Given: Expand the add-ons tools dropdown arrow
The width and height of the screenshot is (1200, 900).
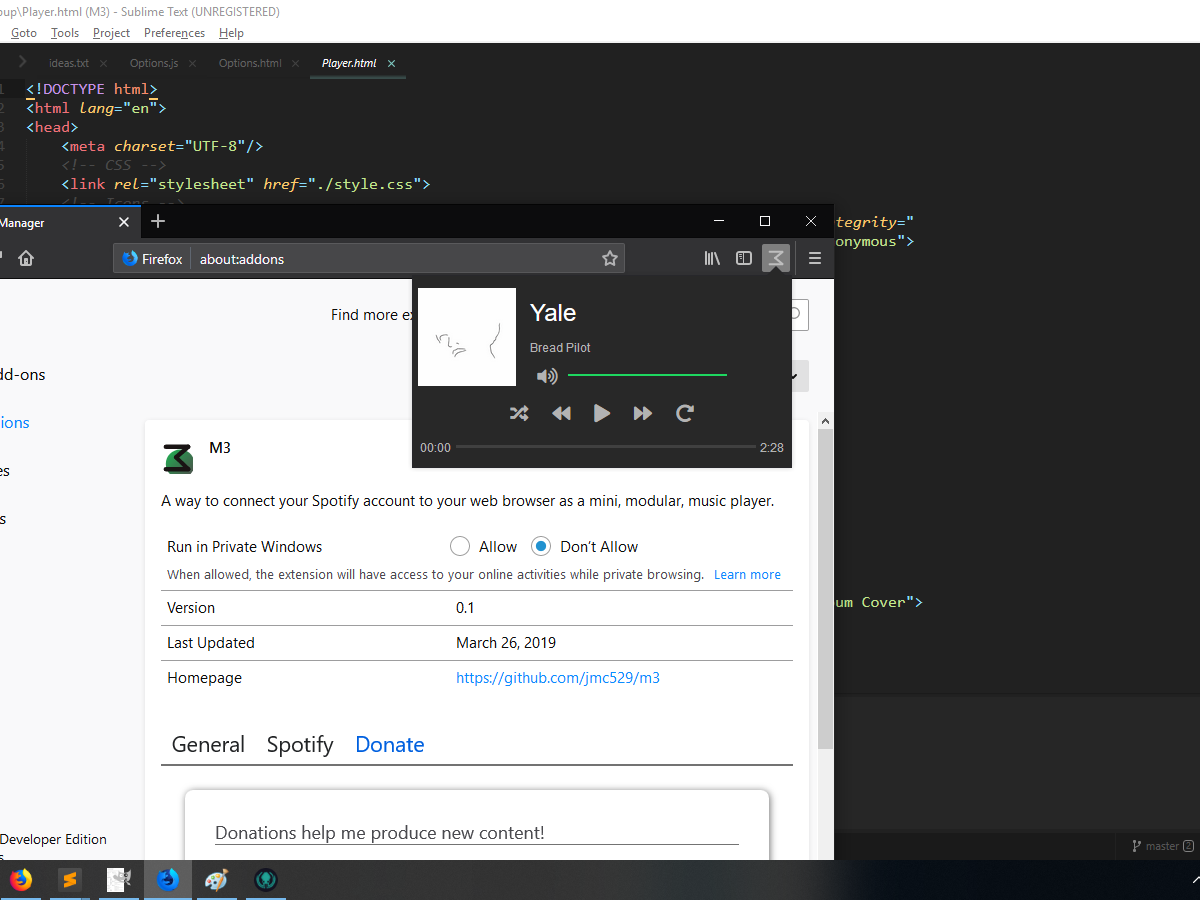Looking at the screenshot, I should click(794, 376).
